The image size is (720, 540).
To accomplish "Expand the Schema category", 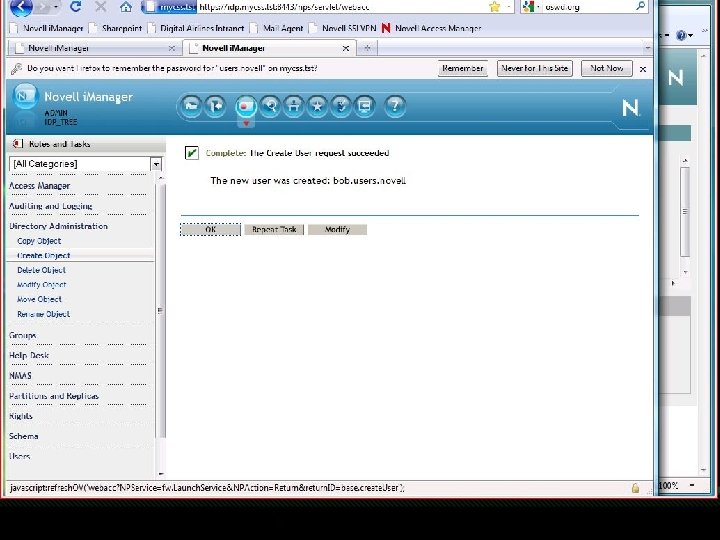I will click(23, 436).
